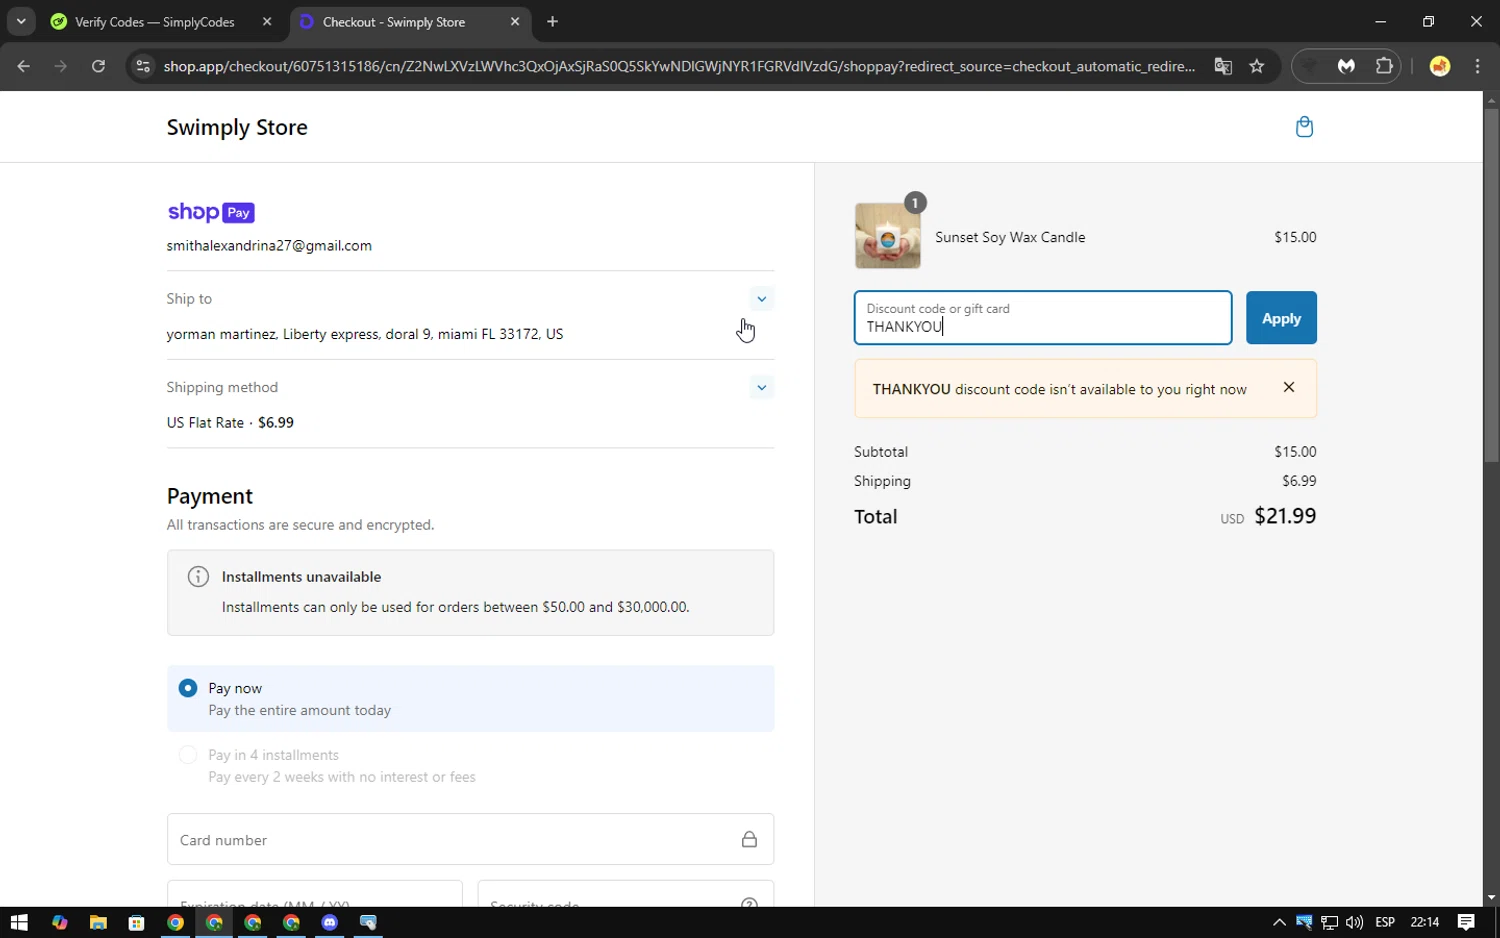Image resolution: width=1500 pixels, height=938 pixels.
Task: Expand the Shipping method section
Action: 761,388
